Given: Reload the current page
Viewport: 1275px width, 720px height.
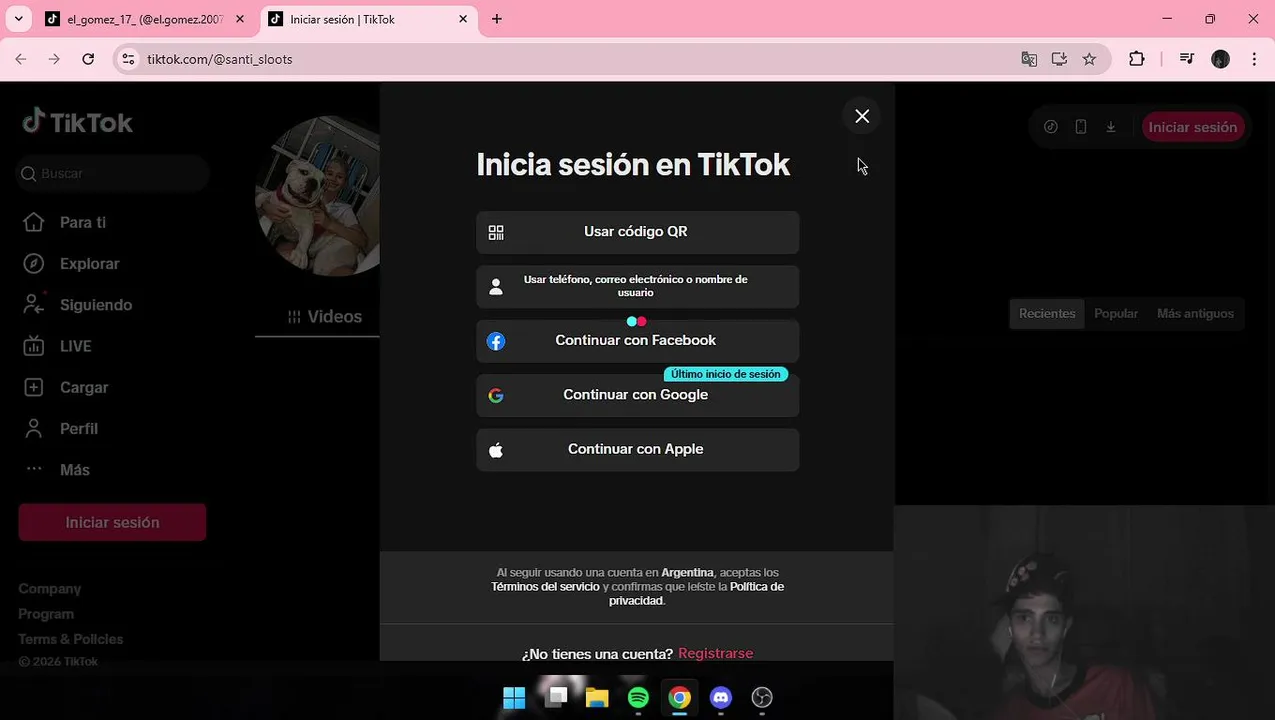Looking at the screenshot, I should tap(88, 59).
